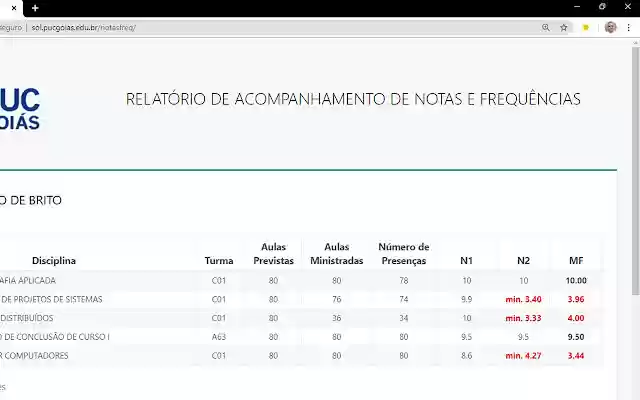640x400 pixels.
Task: Click the presenças value 34
Action: coord(404,318)
